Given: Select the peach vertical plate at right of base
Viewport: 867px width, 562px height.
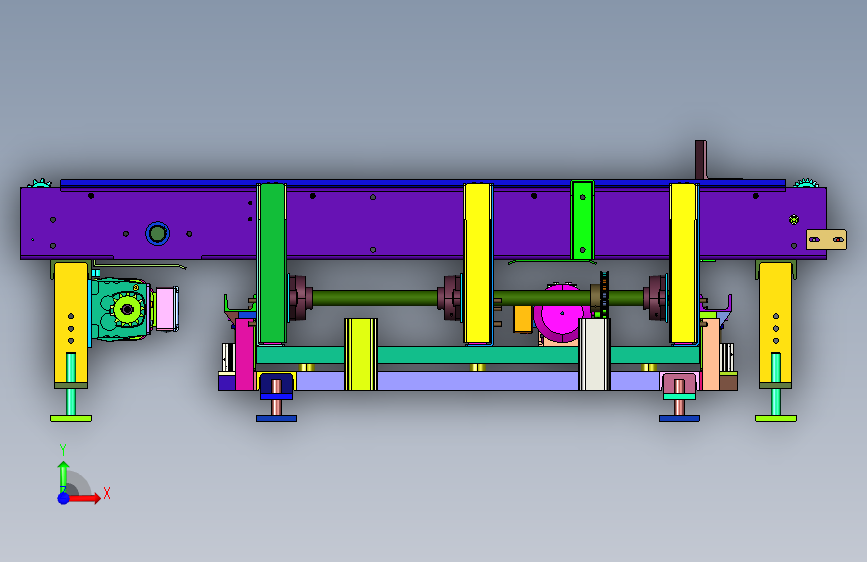Looking at the screenshot, I should coord(711,354).
